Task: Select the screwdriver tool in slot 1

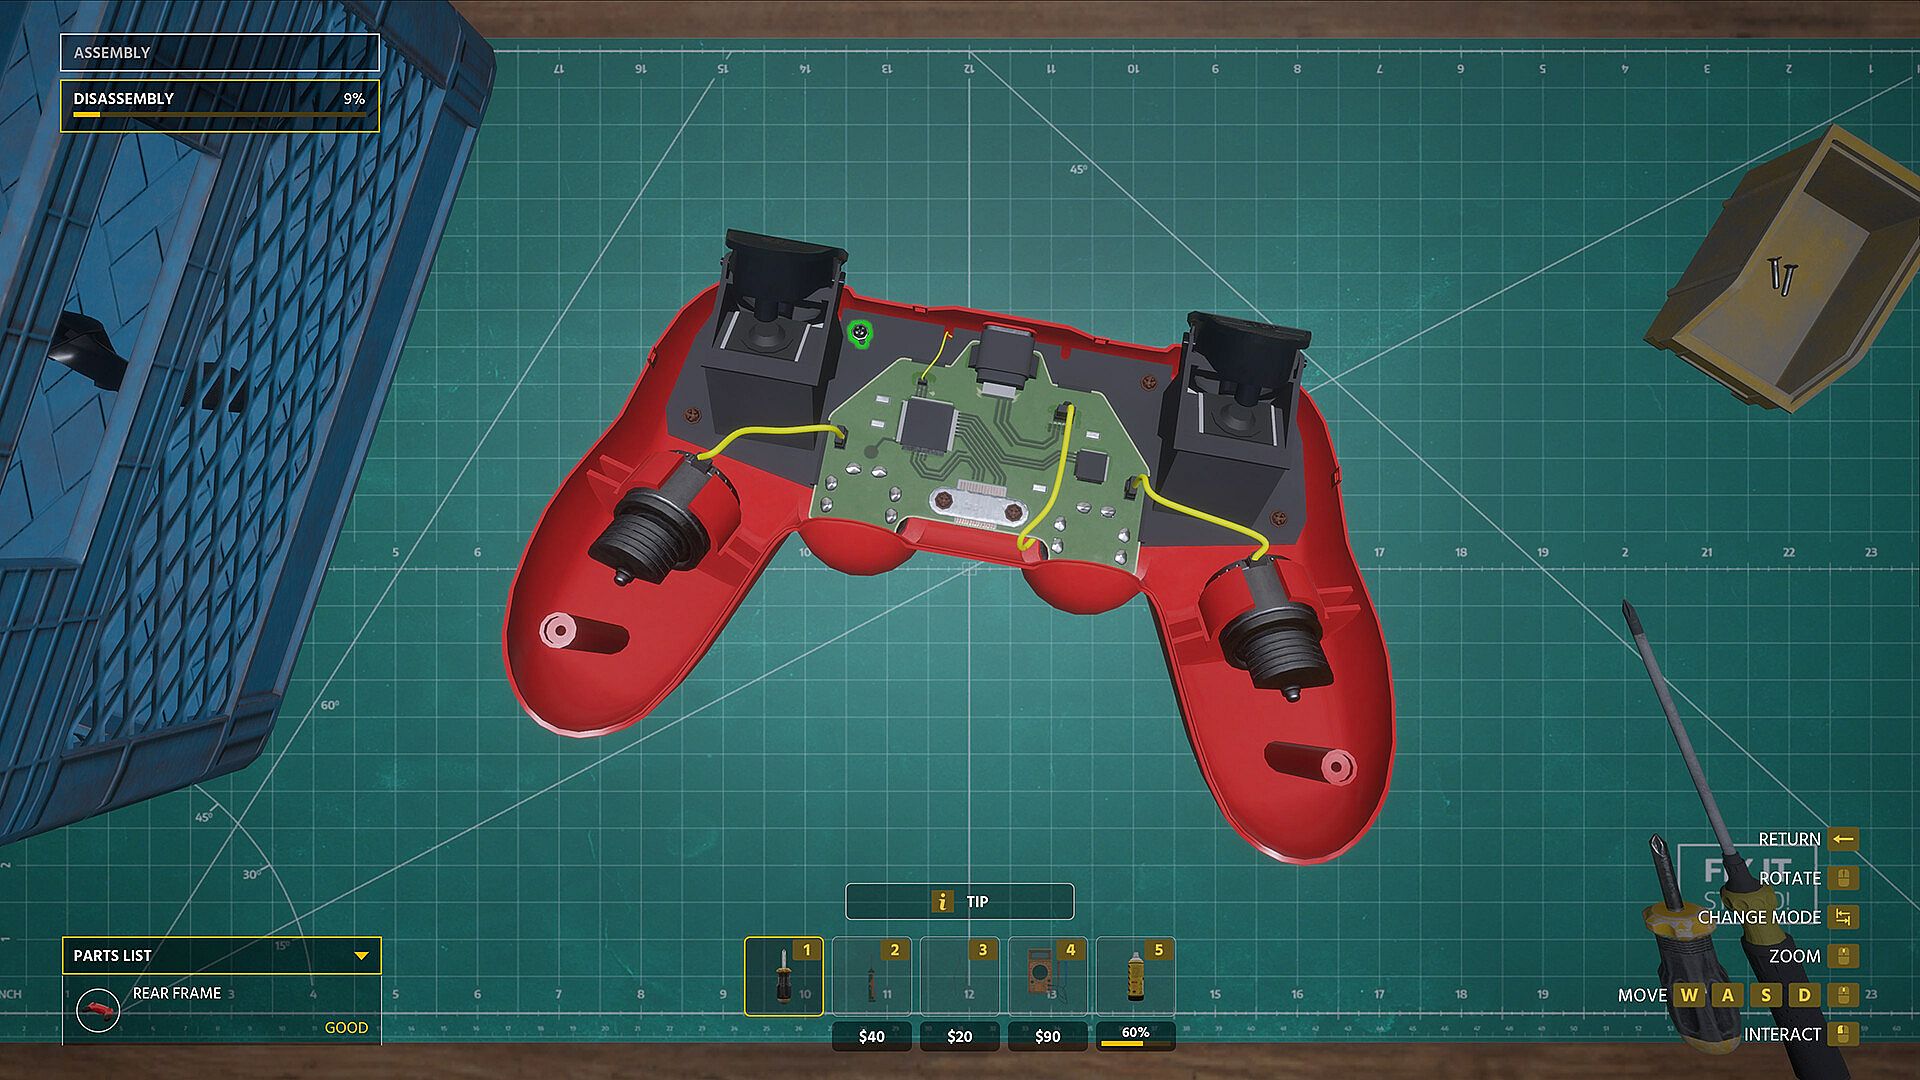Action: 784,976
